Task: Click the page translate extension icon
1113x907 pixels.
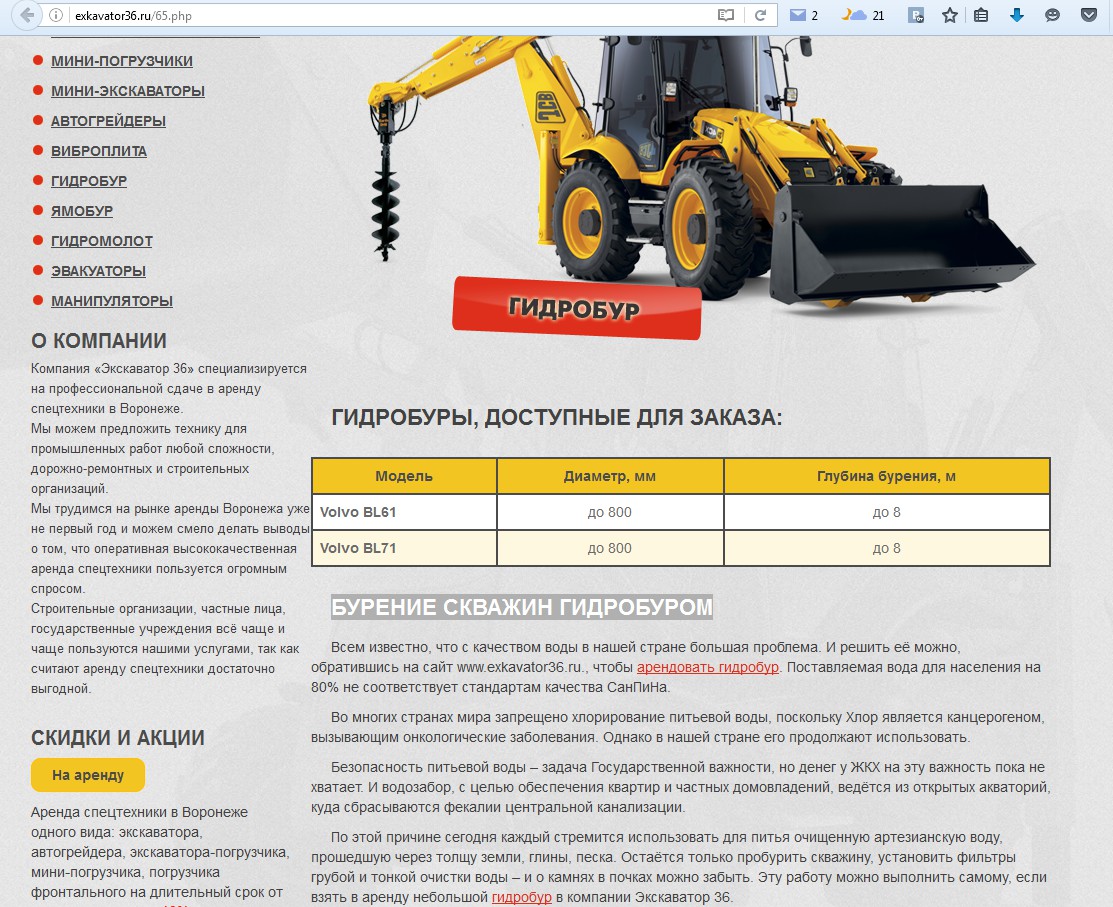Action: [916, 15]
